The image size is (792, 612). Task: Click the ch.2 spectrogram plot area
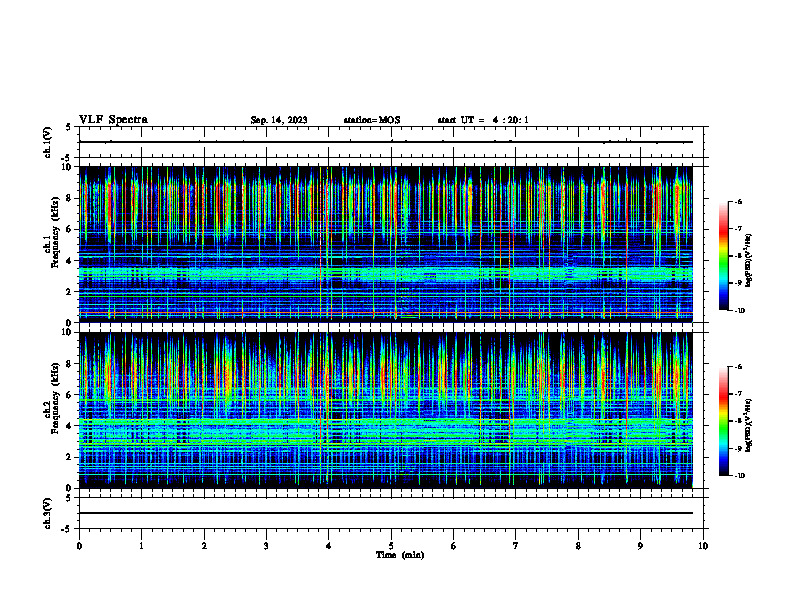tap(386, 410)
